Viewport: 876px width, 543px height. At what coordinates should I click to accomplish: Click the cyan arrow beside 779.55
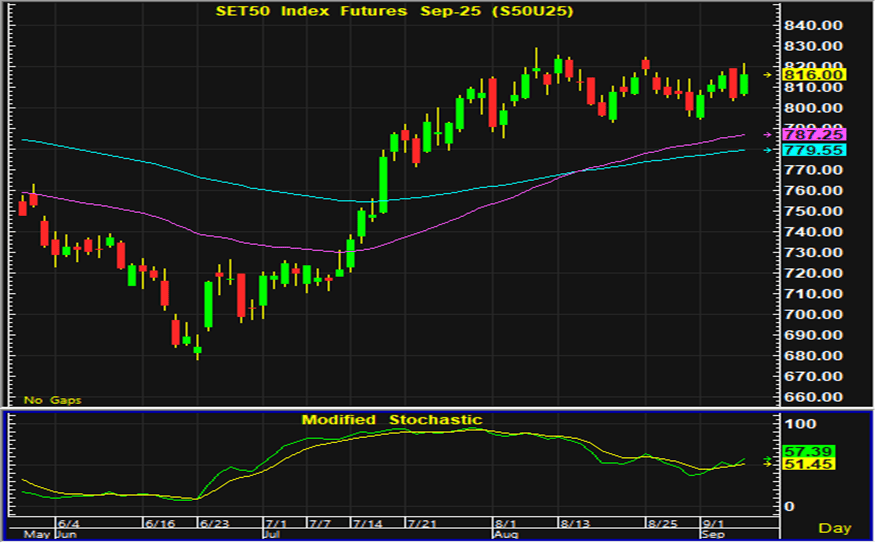coord(768,150)
